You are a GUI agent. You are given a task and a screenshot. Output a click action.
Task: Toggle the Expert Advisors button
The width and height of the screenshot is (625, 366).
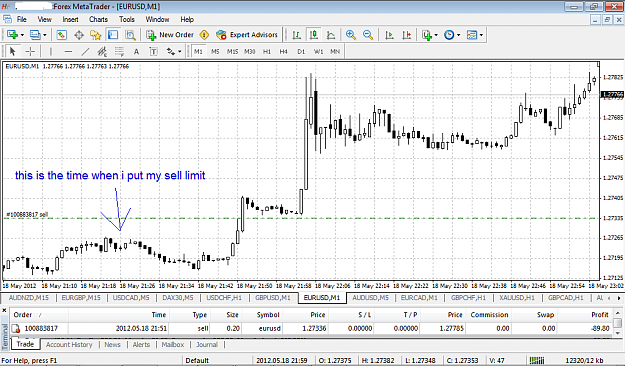[x=247, y=35]
